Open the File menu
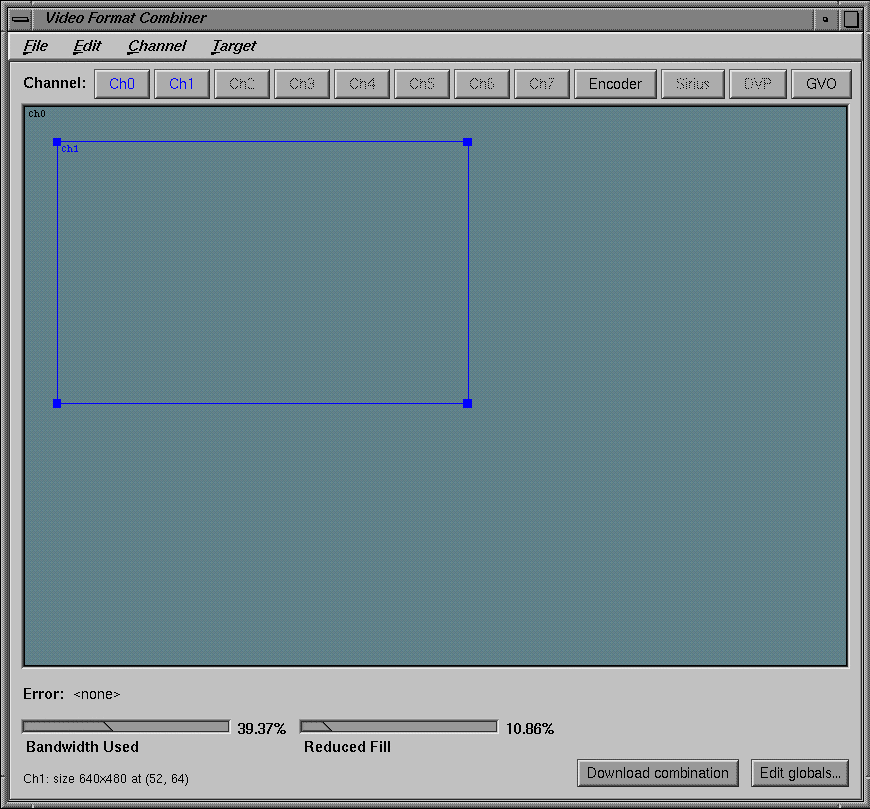This screenshot has height=809, width=870. (x=35, y=47)
